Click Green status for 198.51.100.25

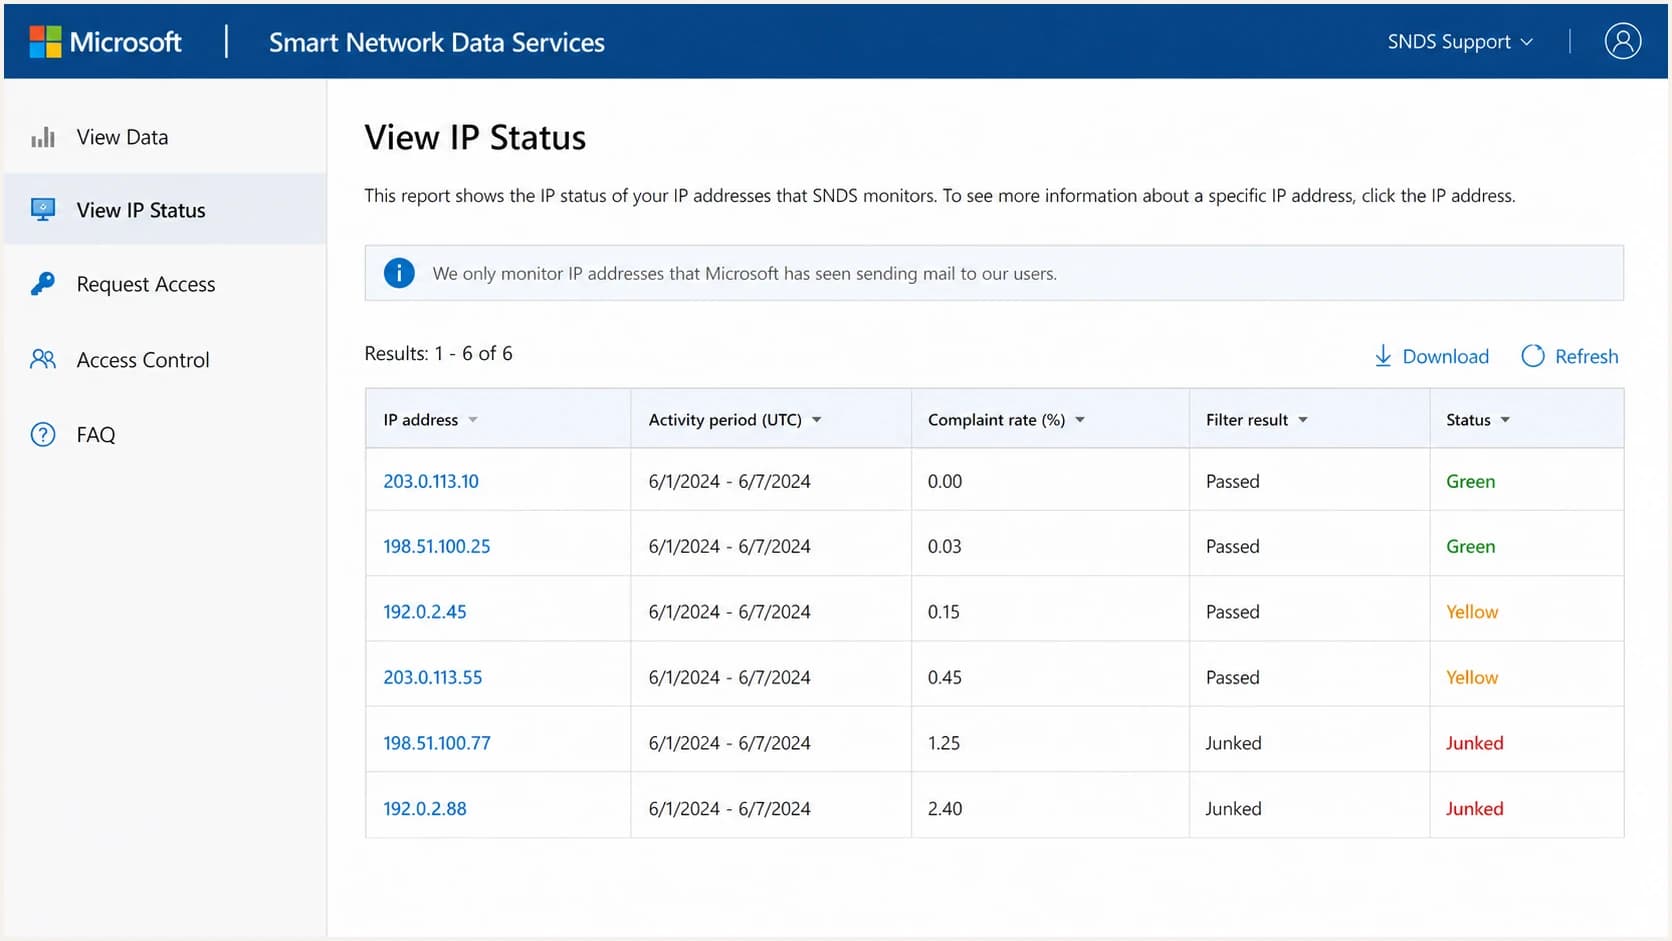1471,546
